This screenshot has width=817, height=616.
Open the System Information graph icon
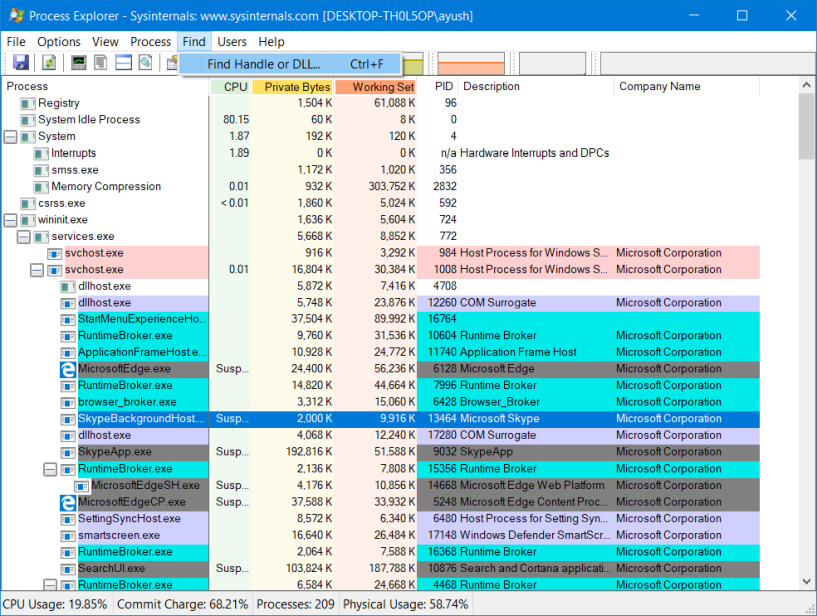(78, 63)
